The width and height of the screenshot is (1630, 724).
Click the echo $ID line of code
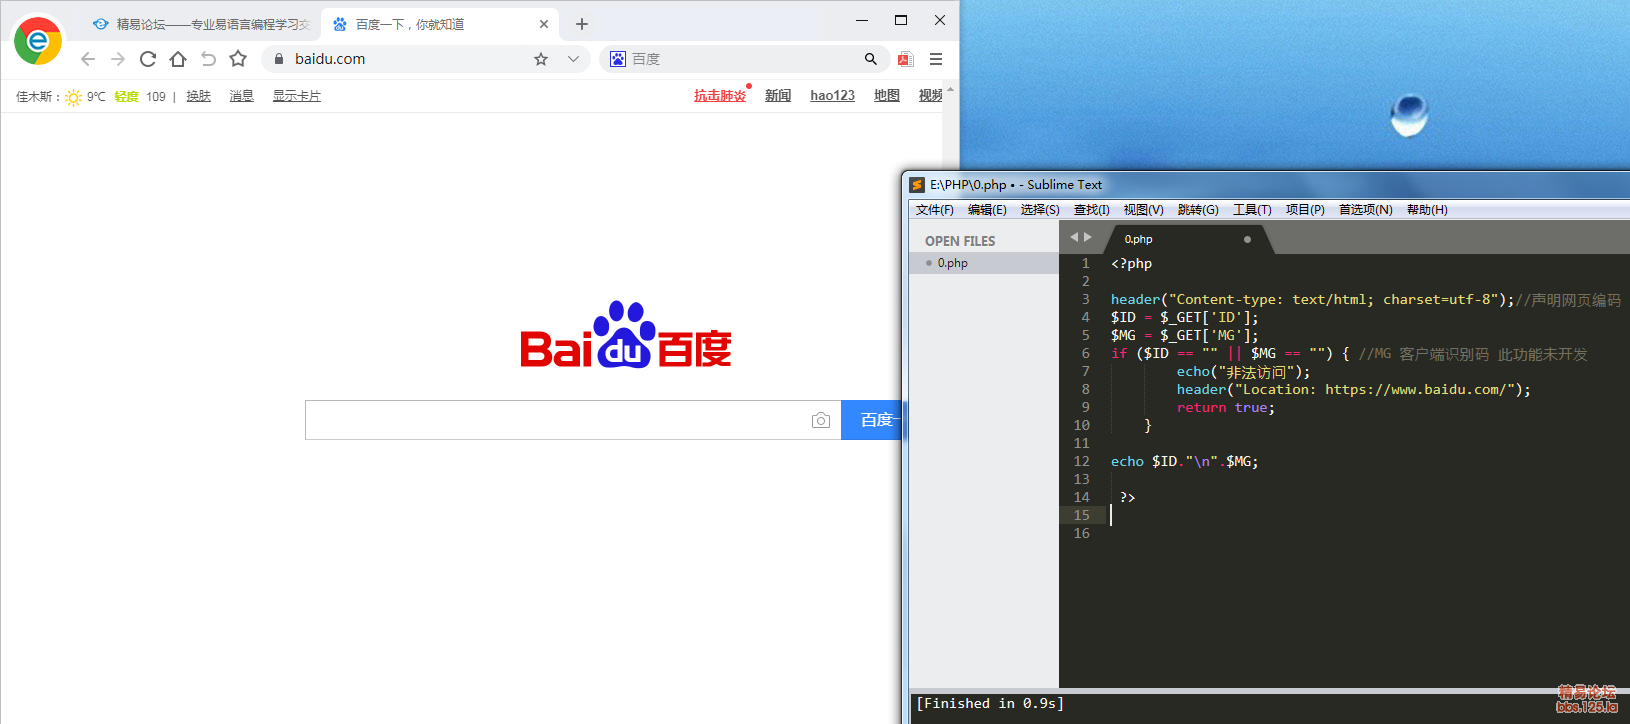pyautogui.click(x=1184, y=461)
